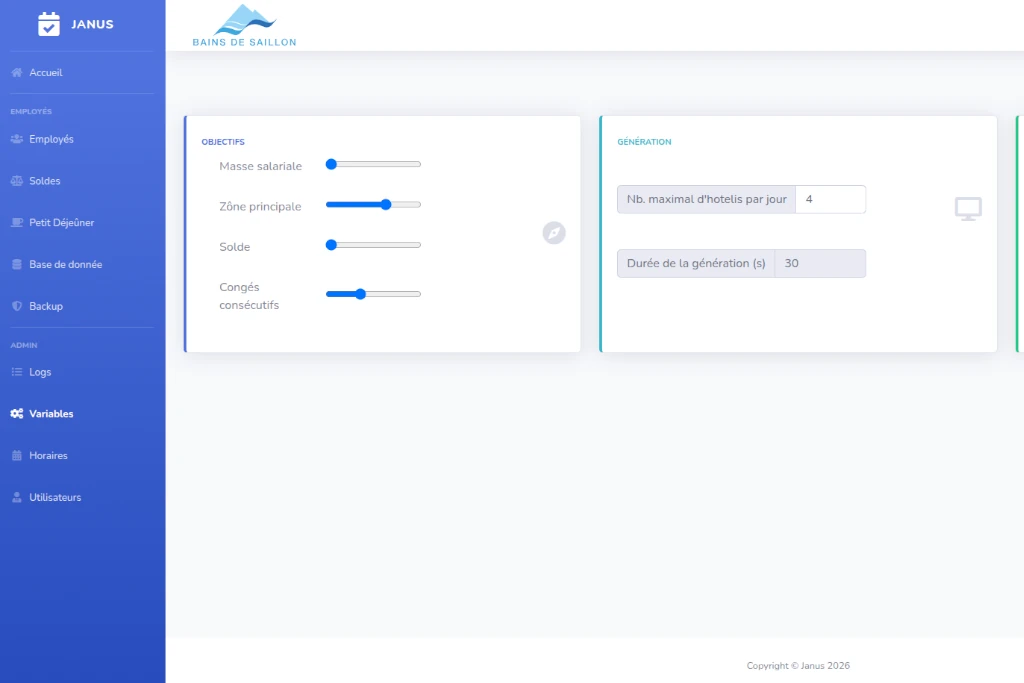Click the monitor icon in Génération card
Screen dimensions: 1024x683
click(968, 209)
